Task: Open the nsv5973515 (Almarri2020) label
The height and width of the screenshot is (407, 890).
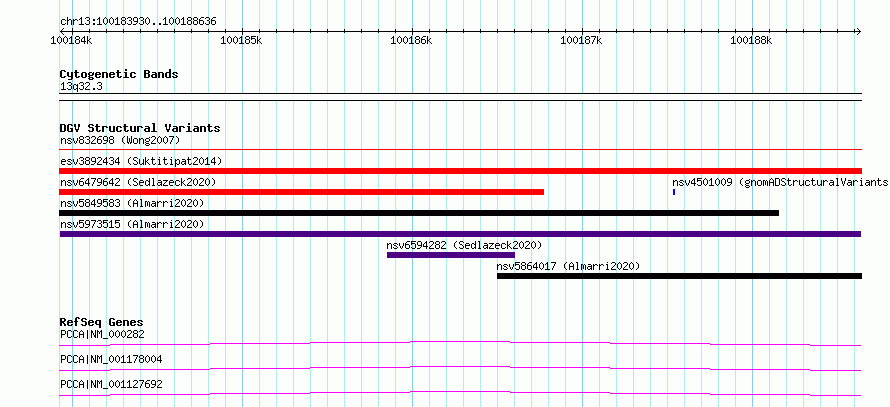Action: (x=132, y=224)
